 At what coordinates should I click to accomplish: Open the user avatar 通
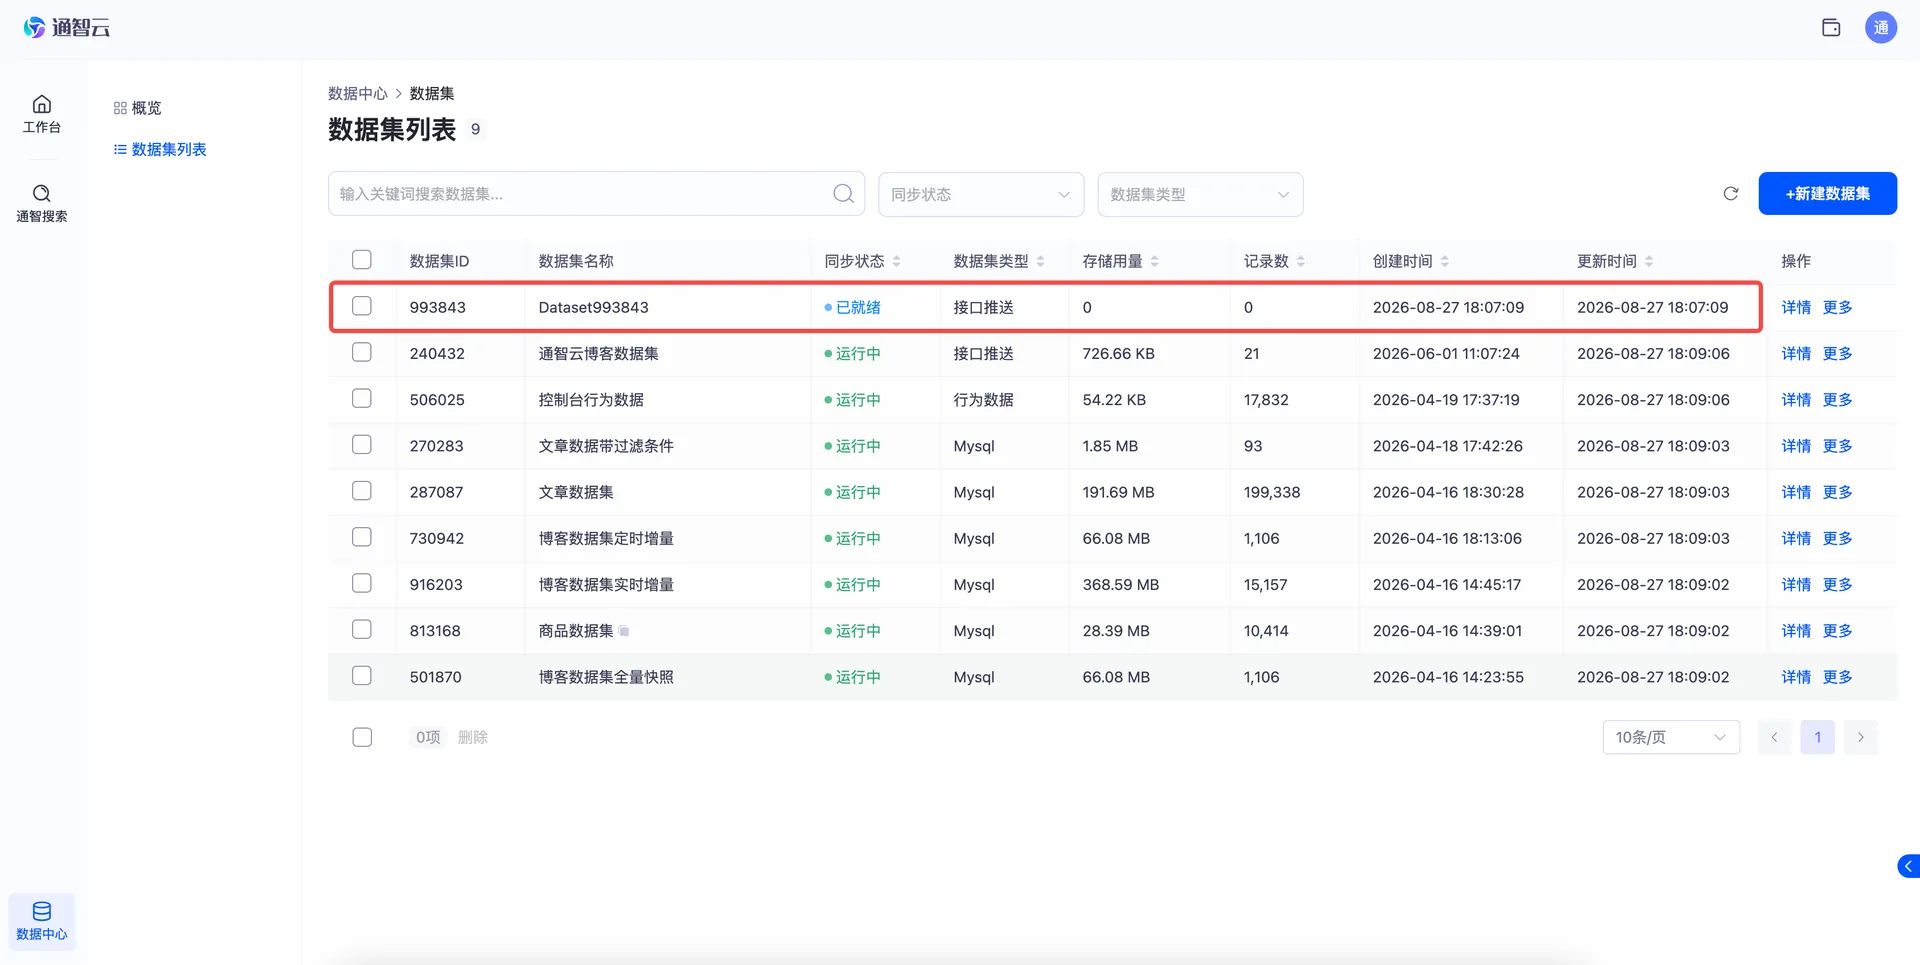(x=1881, y=28)
